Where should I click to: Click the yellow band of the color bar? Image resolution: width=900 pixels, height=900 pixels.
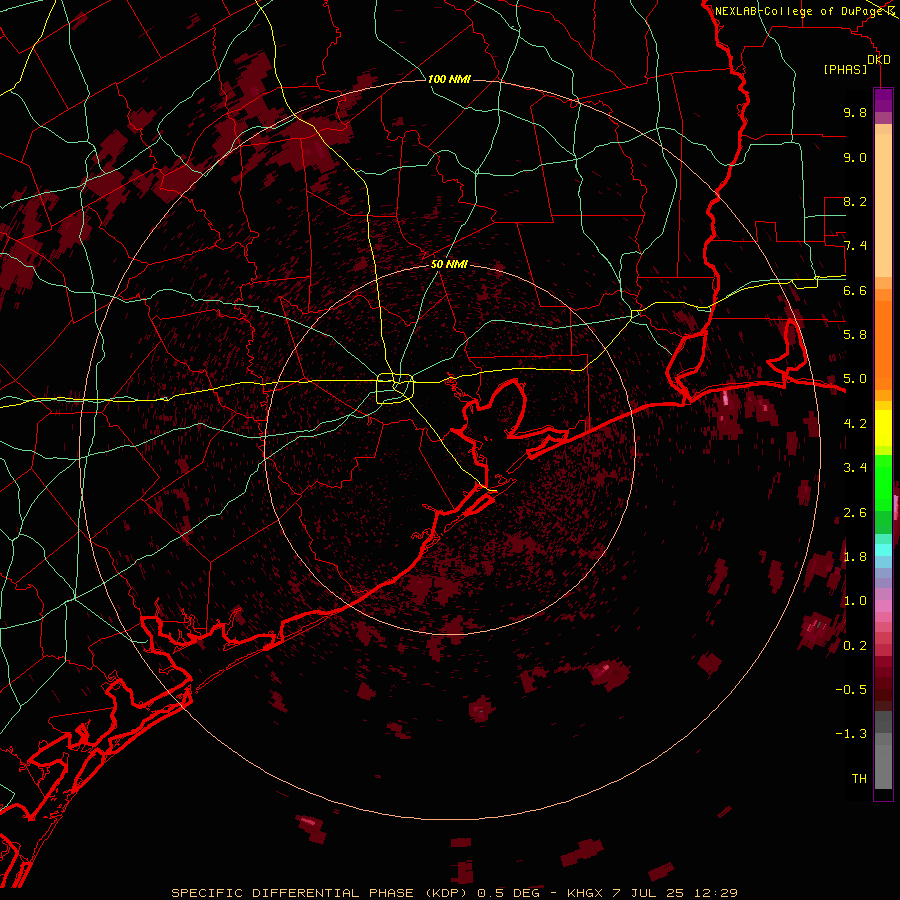click(x=883, y=428)
